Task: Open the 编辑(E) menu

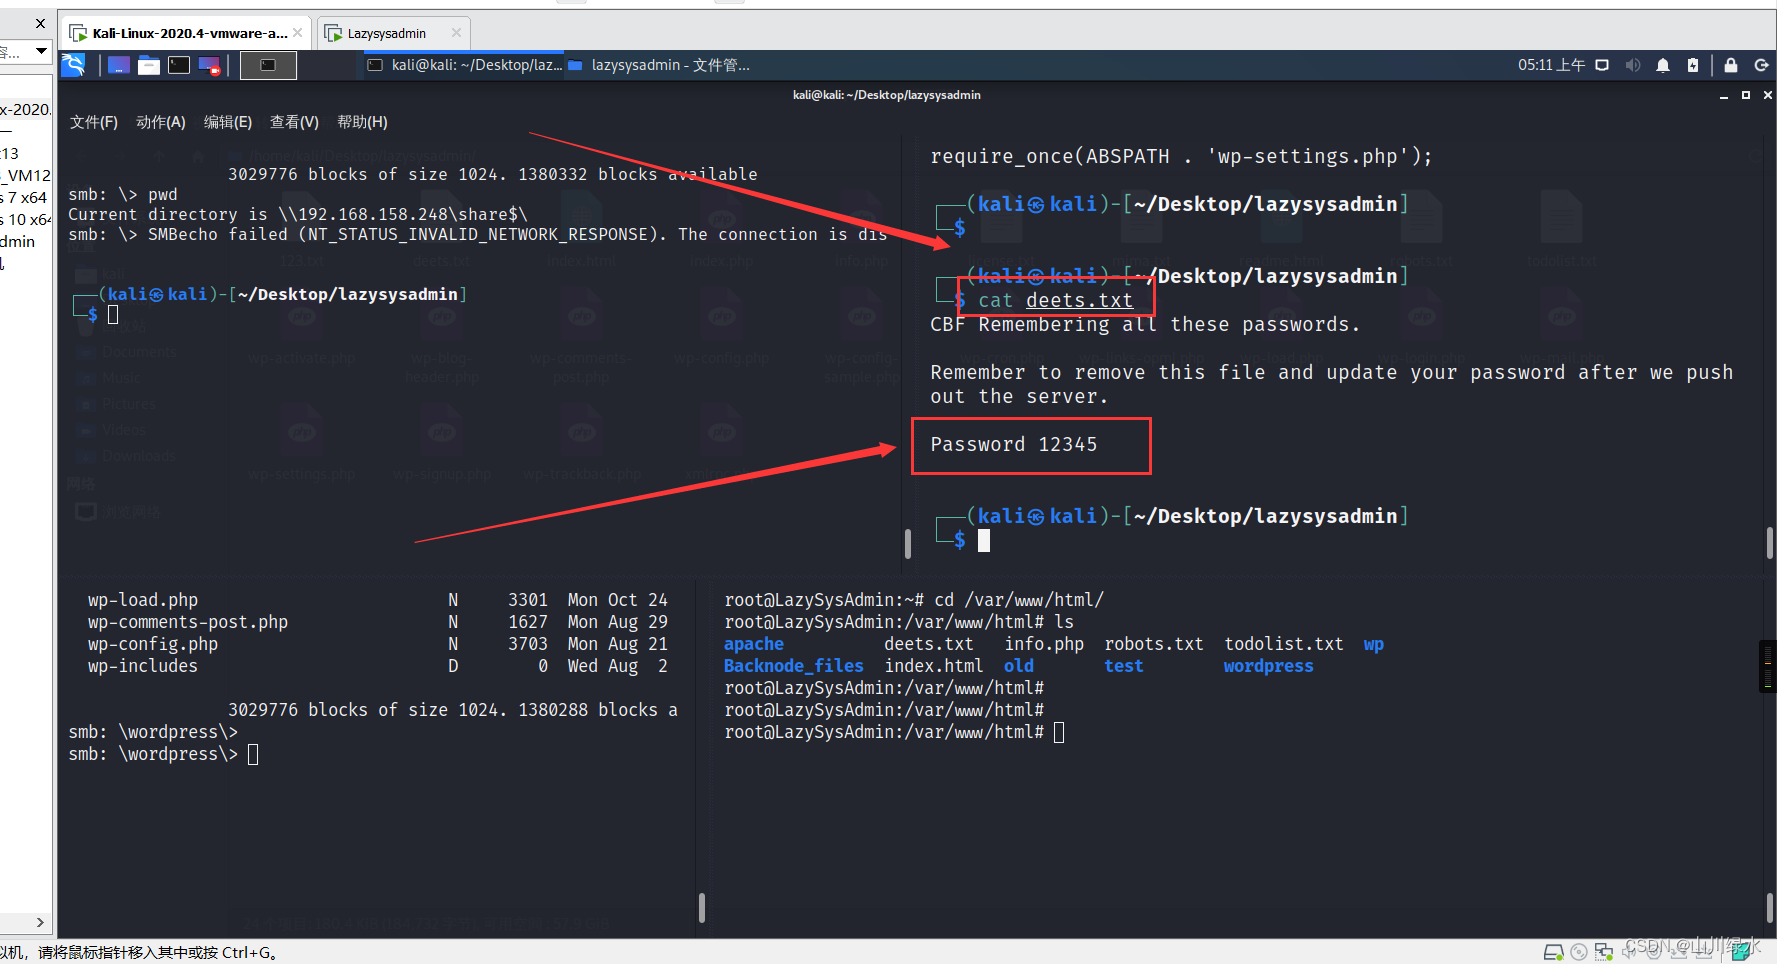Action: [x=228, y=122]
